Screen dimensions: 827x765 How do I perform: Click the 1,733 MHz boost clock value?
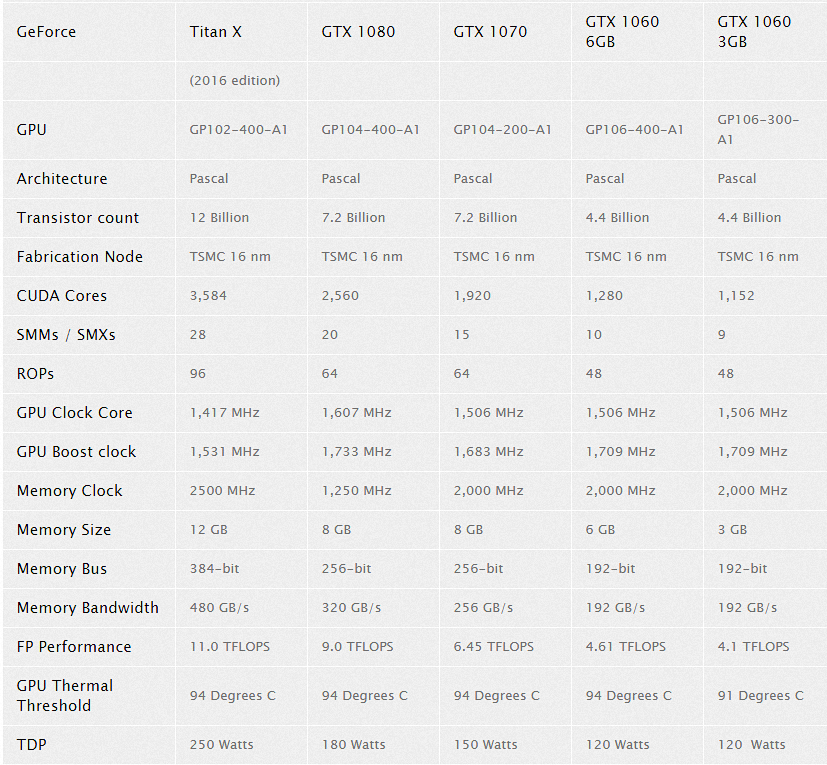[x=356, y=452]
